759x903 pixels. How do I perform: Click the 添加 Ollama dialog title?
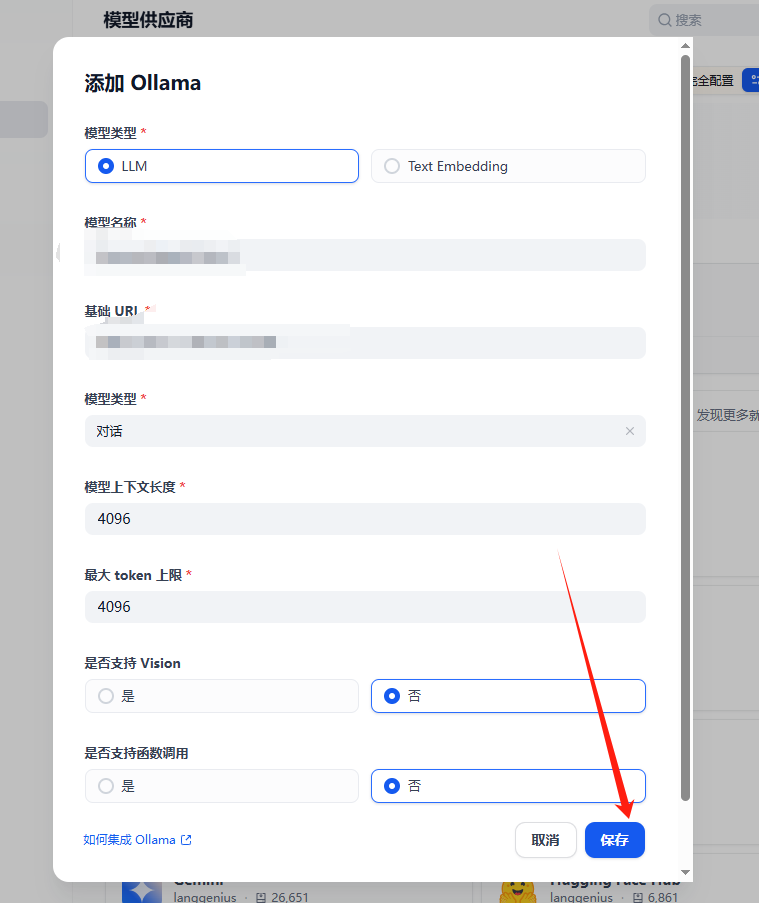tap(143, 83)
